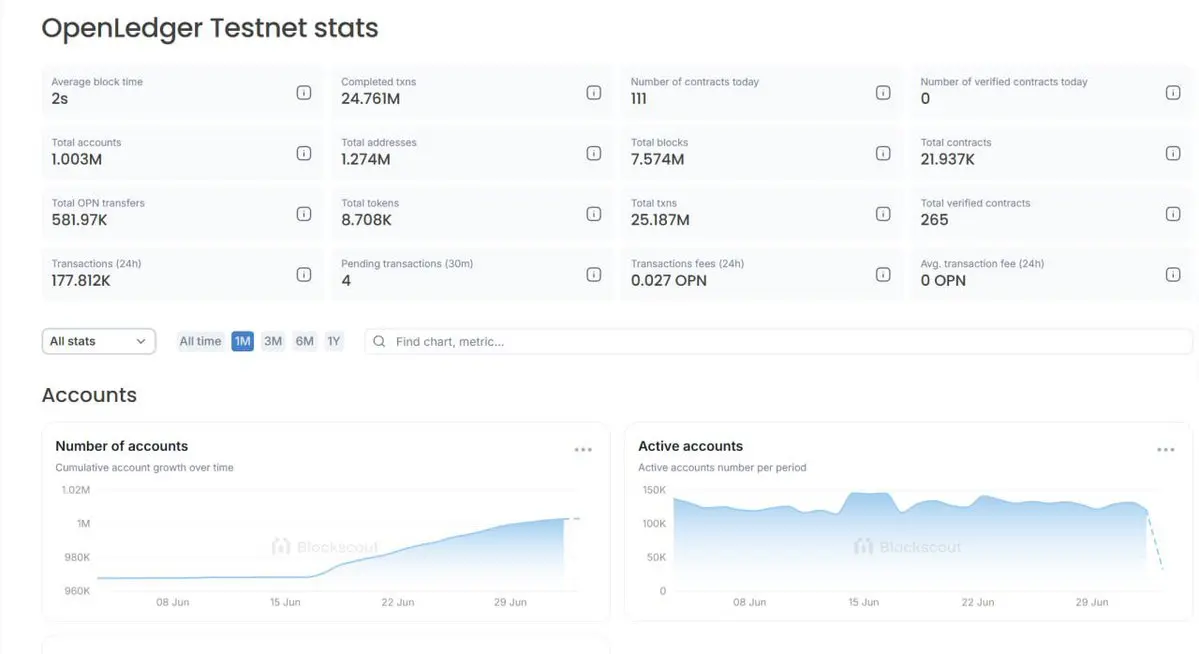This screenshot has height=654, width=1199.
Task: Show info for Total verified contracts
Action: 1173,213
